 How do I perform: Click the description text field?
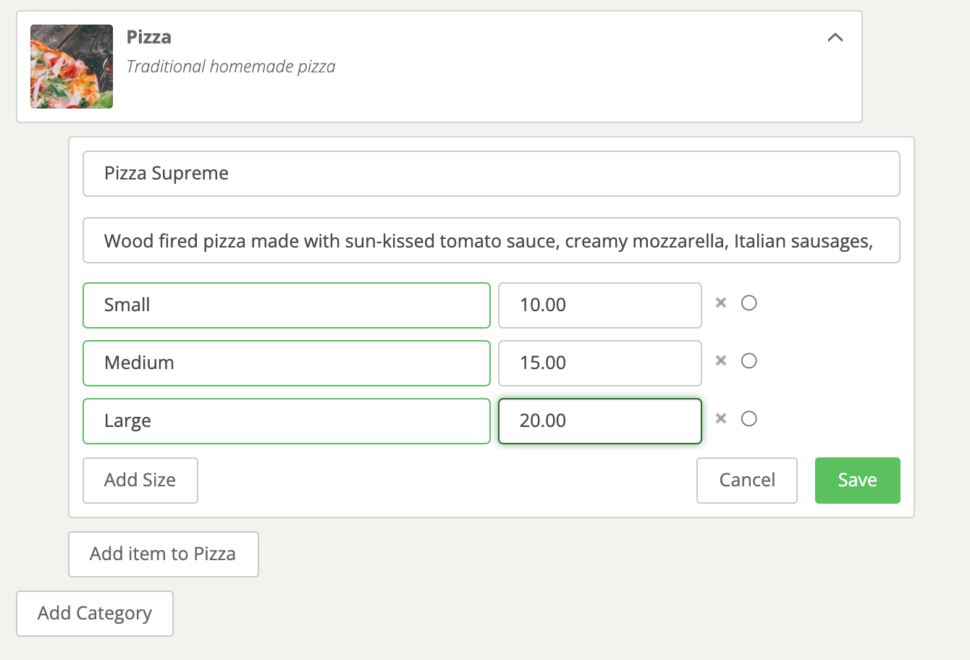[x=490, y=240]
